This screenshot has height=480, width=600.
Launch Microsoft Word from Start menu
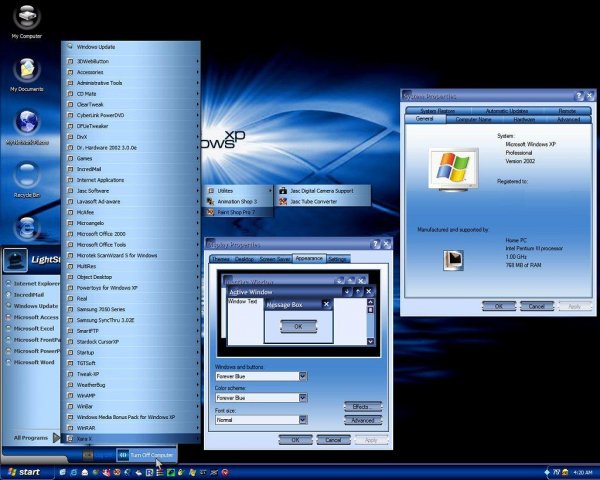click(30, 362)
